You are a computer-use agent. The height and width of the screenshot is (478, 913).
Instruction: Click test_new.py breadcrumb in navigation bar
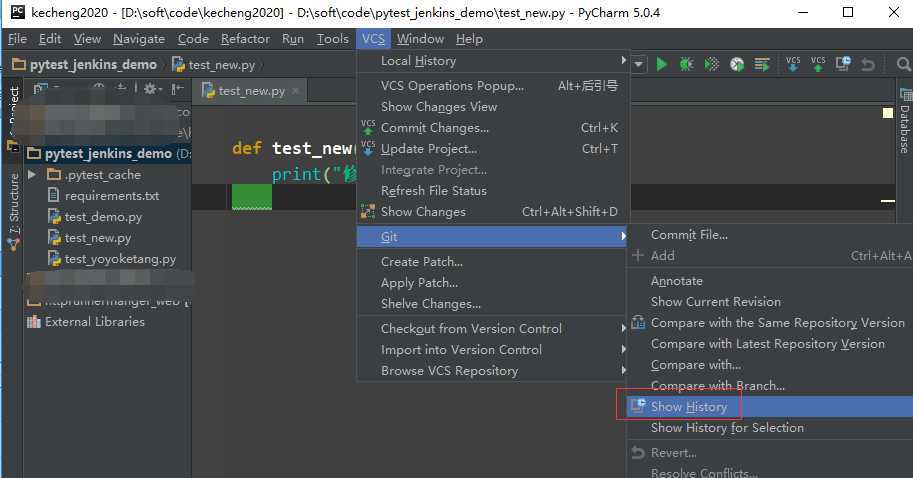(214, 65)
